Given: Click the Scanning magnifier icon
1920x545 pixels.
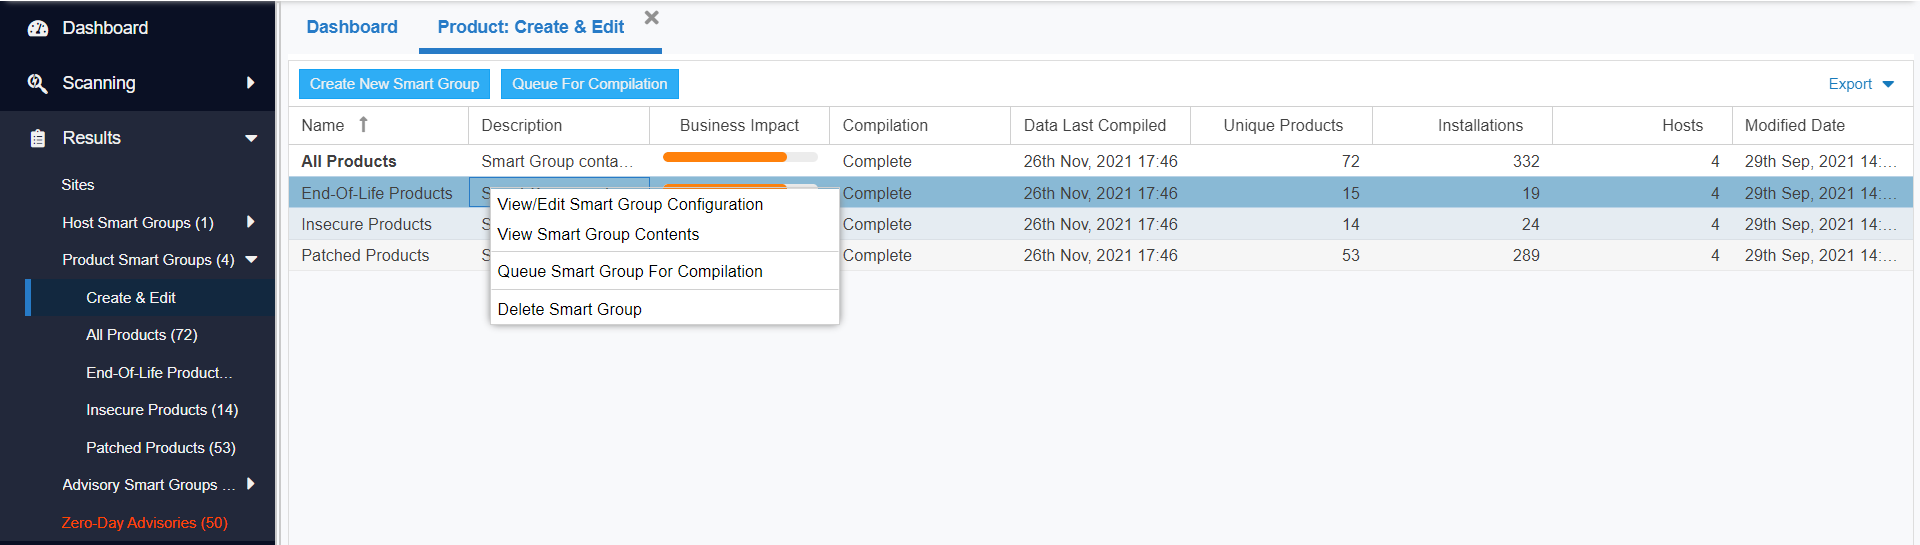Looking at the screenshot, I should pos(37,83).
